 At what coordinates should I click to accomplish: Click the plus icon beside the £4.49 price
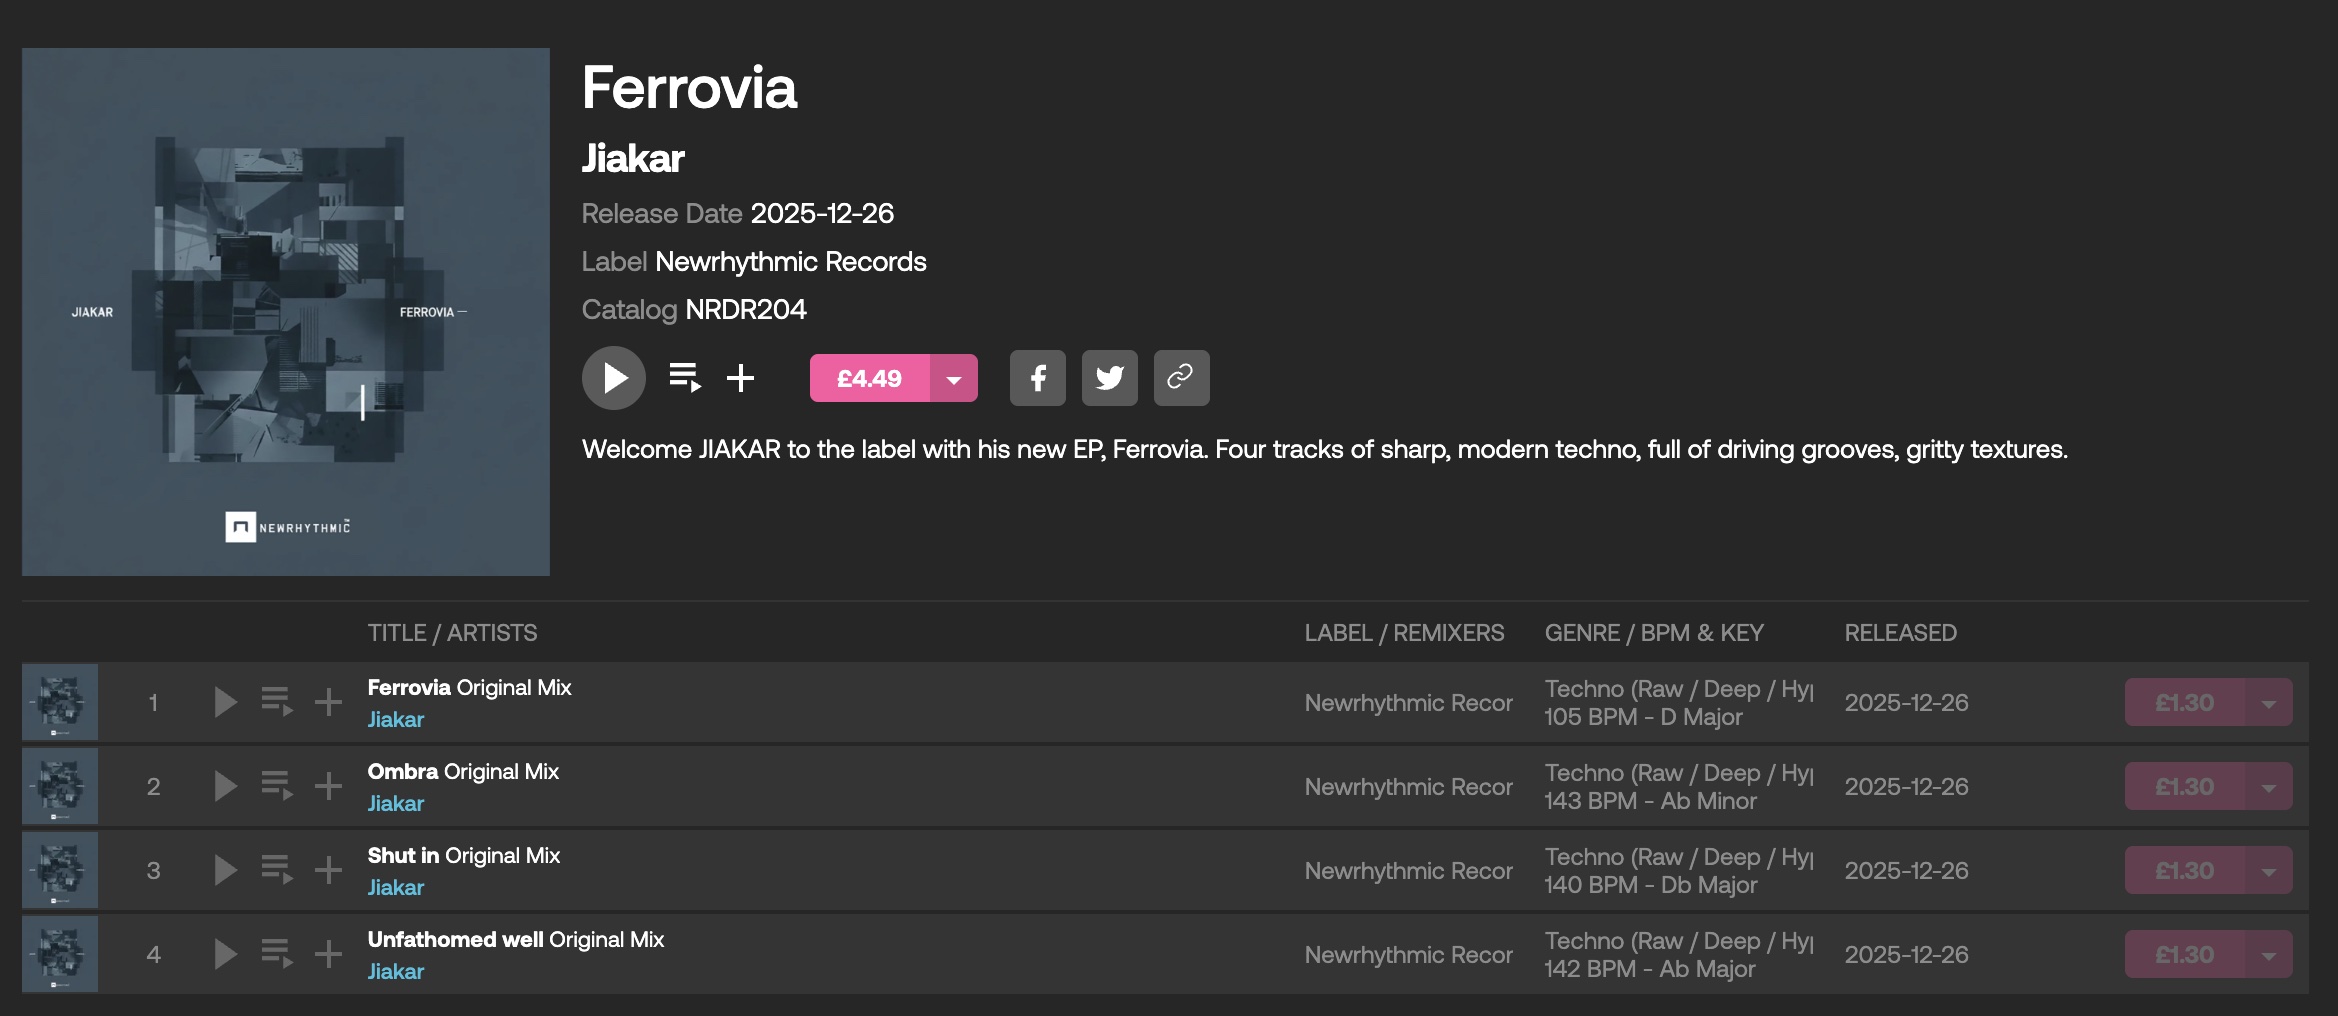pos(740,378)
